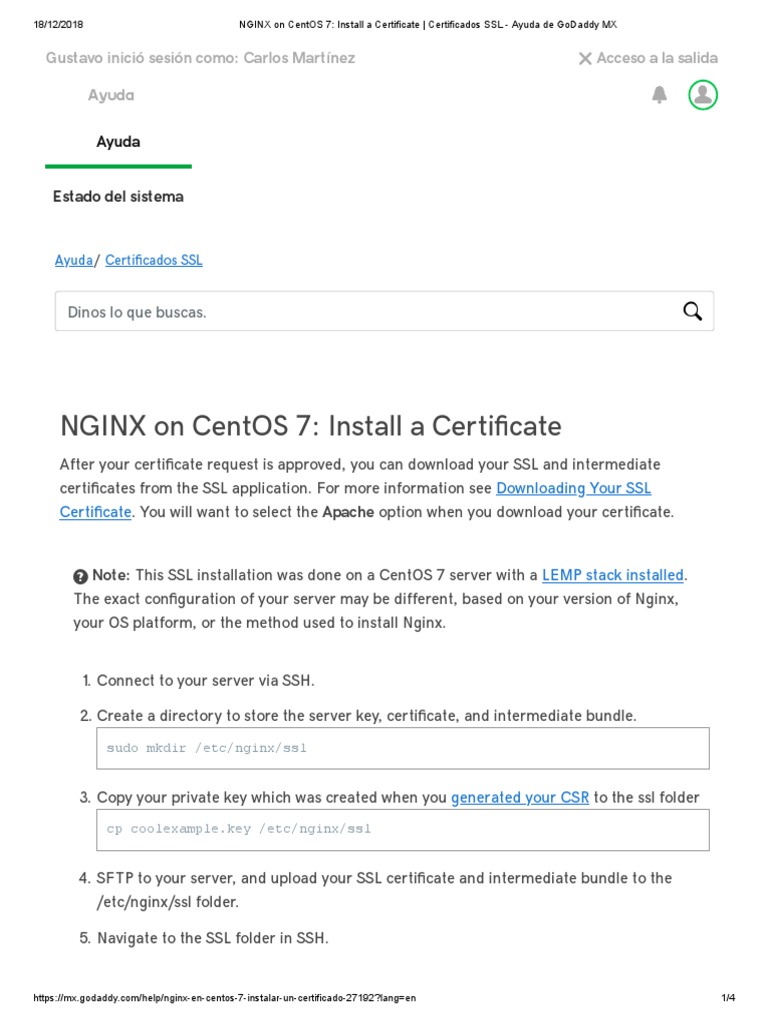
Task: Open the LEMP stack installed link
Action: (612, 575)
